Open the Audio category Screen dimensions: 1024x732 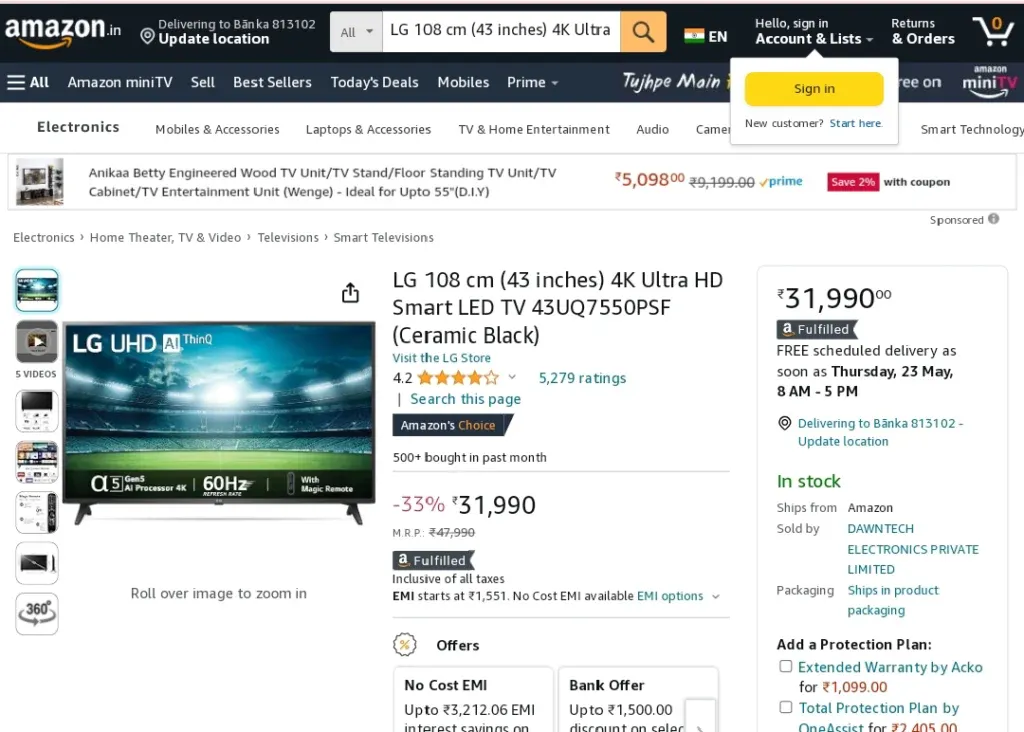pyautogui.click(x=652, y=129)
